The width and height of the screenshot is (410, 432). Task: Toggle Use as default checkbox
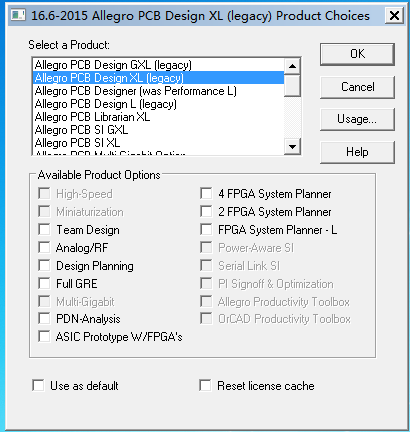click(x=38, y=385)
